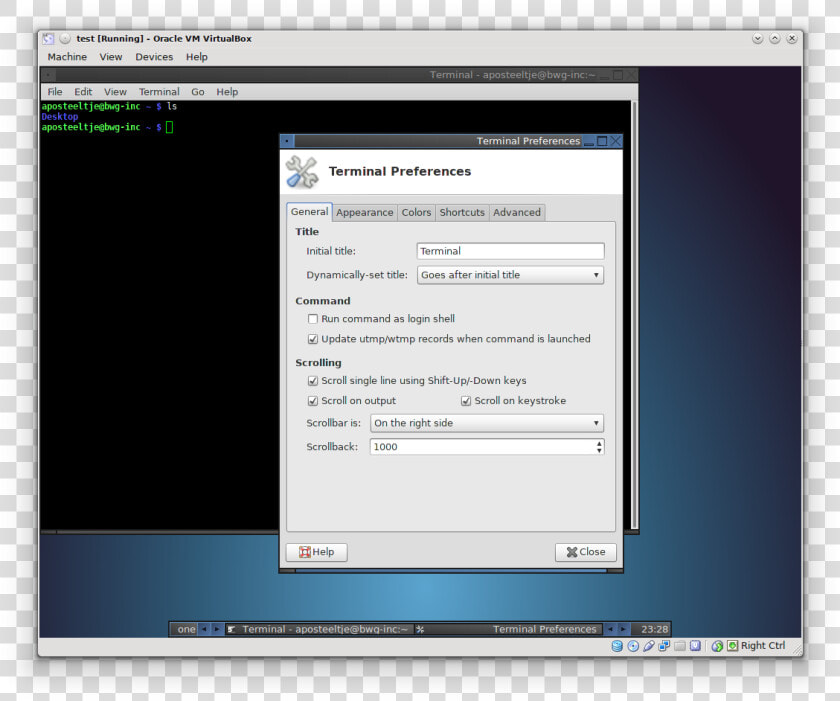Open the Terminal window menu button in its title bar
The width and height of the screenshot is (840, 701).
pyautogui.click(x=48, y=75)
